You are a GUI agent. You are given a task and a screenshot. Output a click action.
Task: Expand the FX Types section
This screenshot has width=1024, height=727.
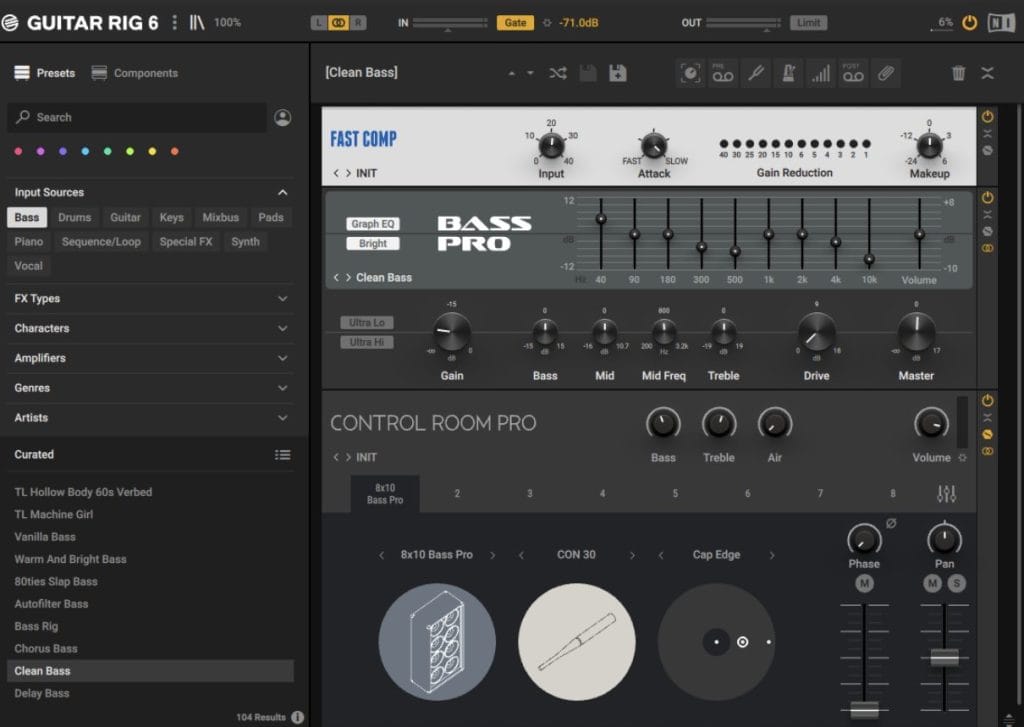click(x=283, y=299)
